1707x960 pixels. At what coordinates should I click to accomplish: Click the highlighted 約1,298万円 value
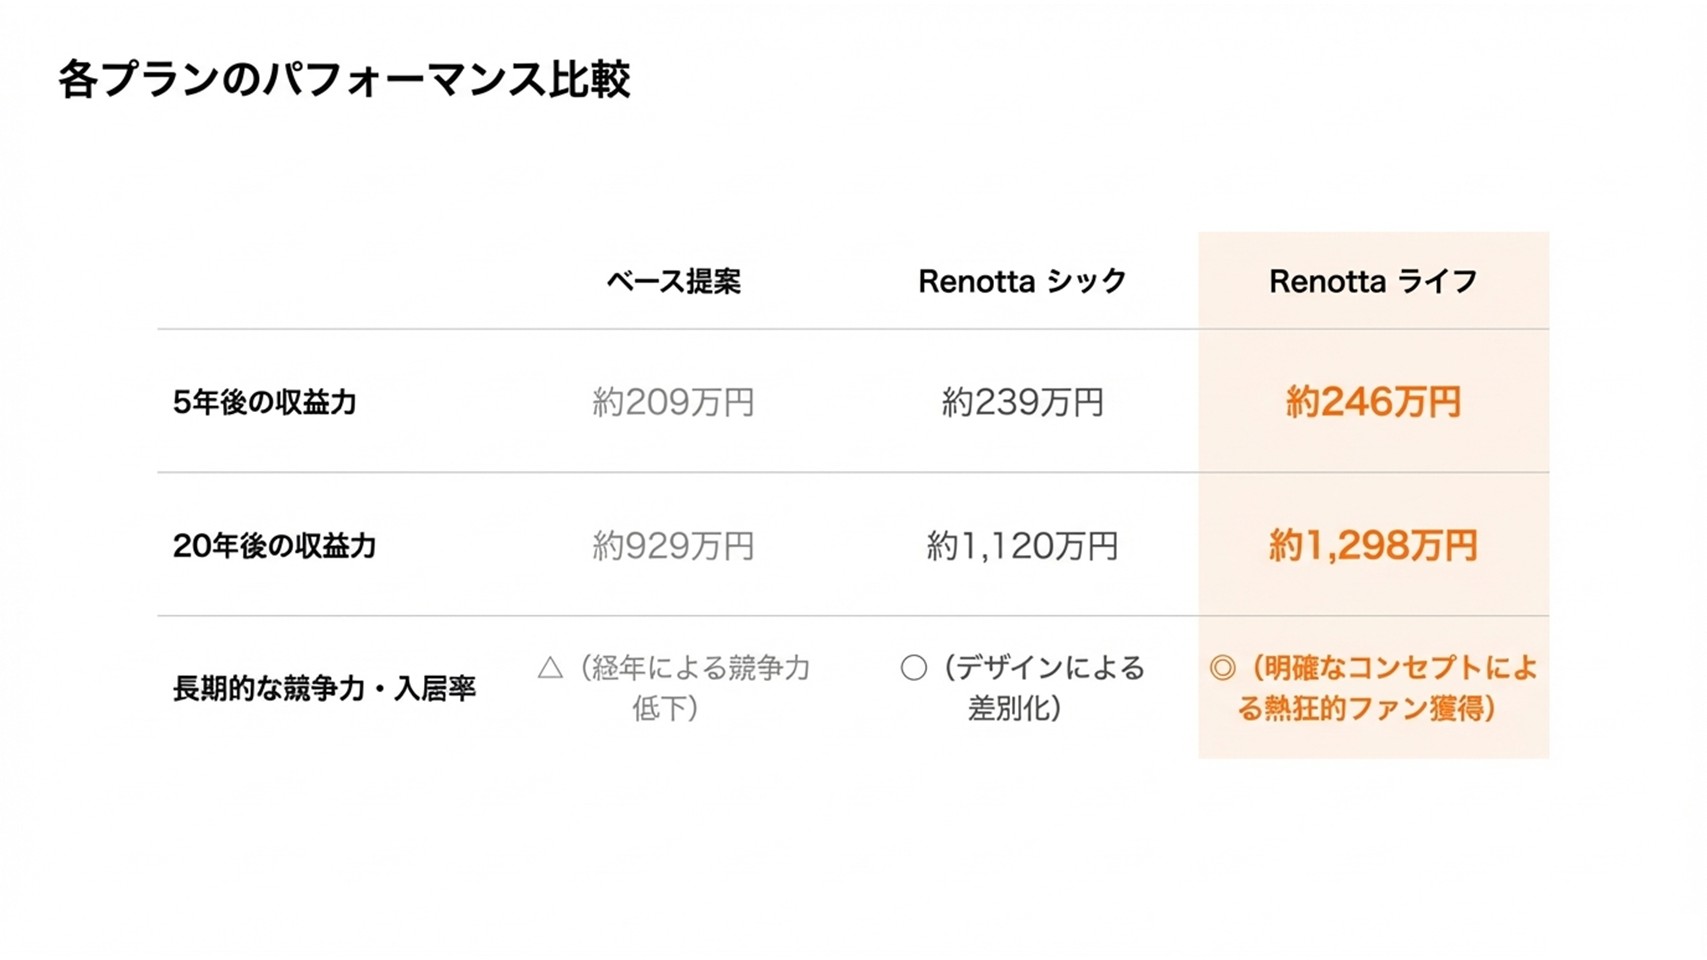pyautogui.click(x=1373, y=546)
